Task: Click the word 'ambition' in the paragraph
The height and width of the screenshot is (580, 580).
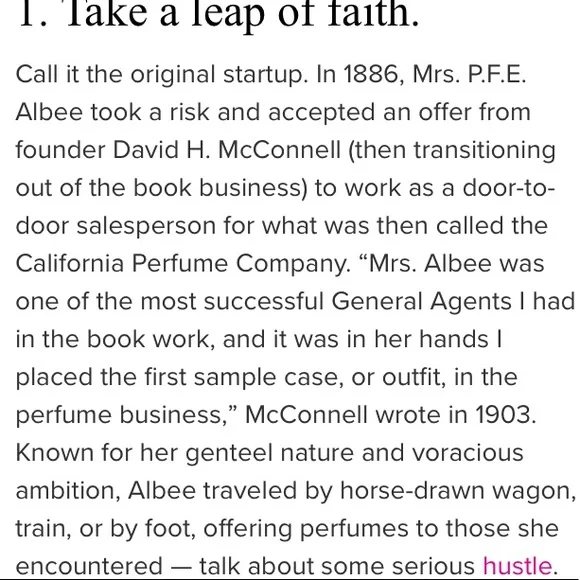Action: coord(68,490)
